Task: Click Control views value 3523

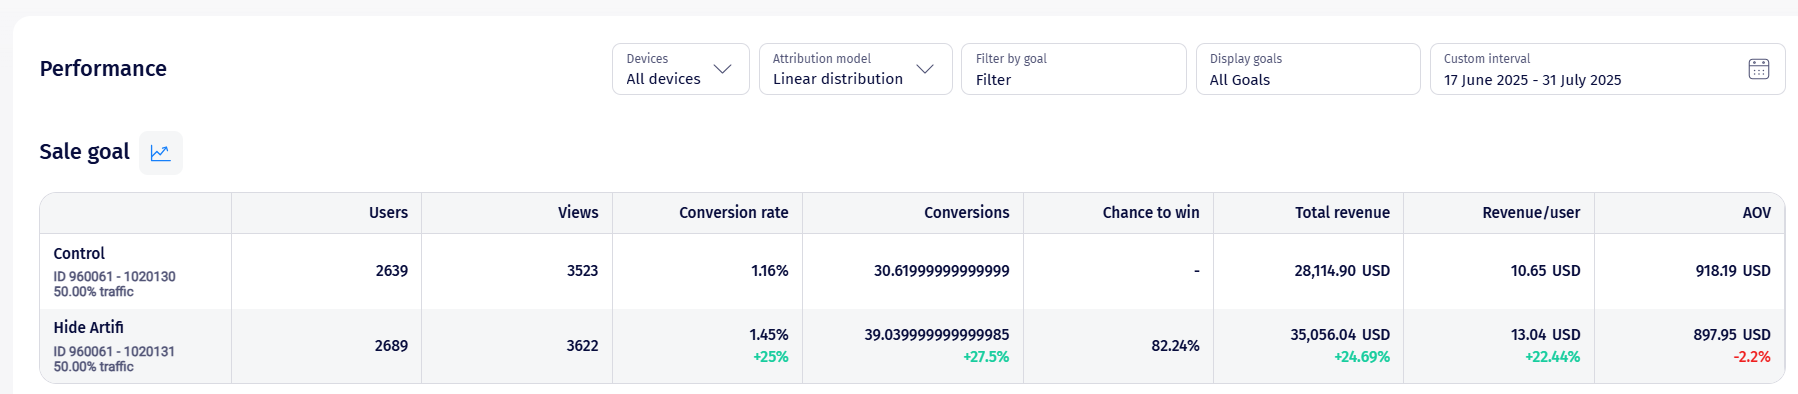Action: coord(582,271)
